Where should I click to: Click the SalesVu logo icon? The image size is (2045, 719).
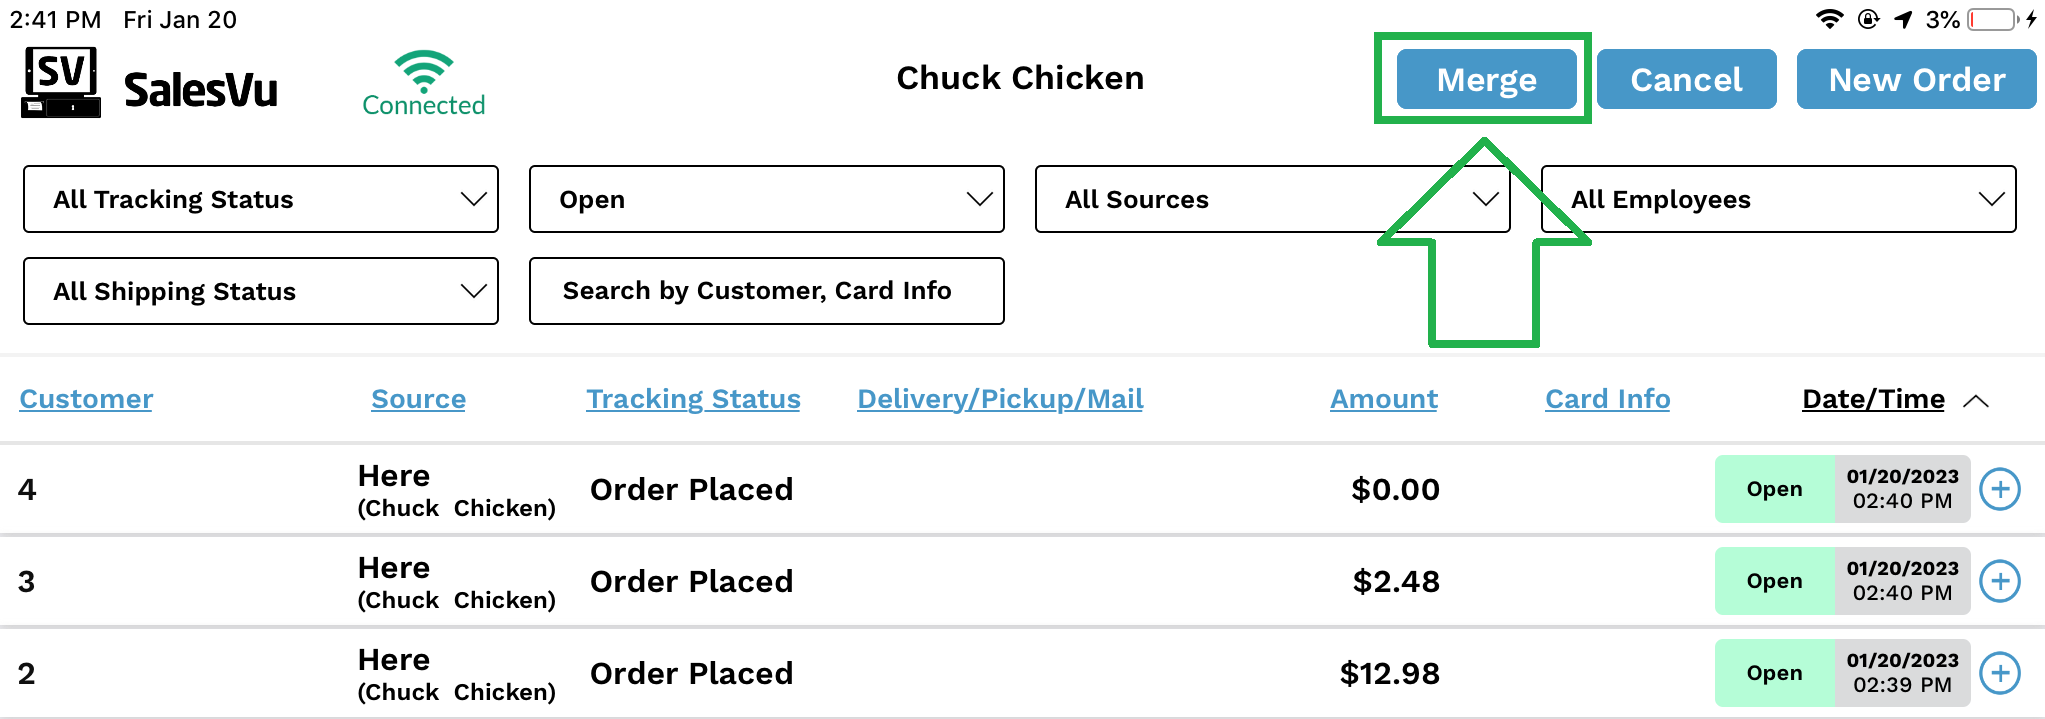tap(61, 82)
